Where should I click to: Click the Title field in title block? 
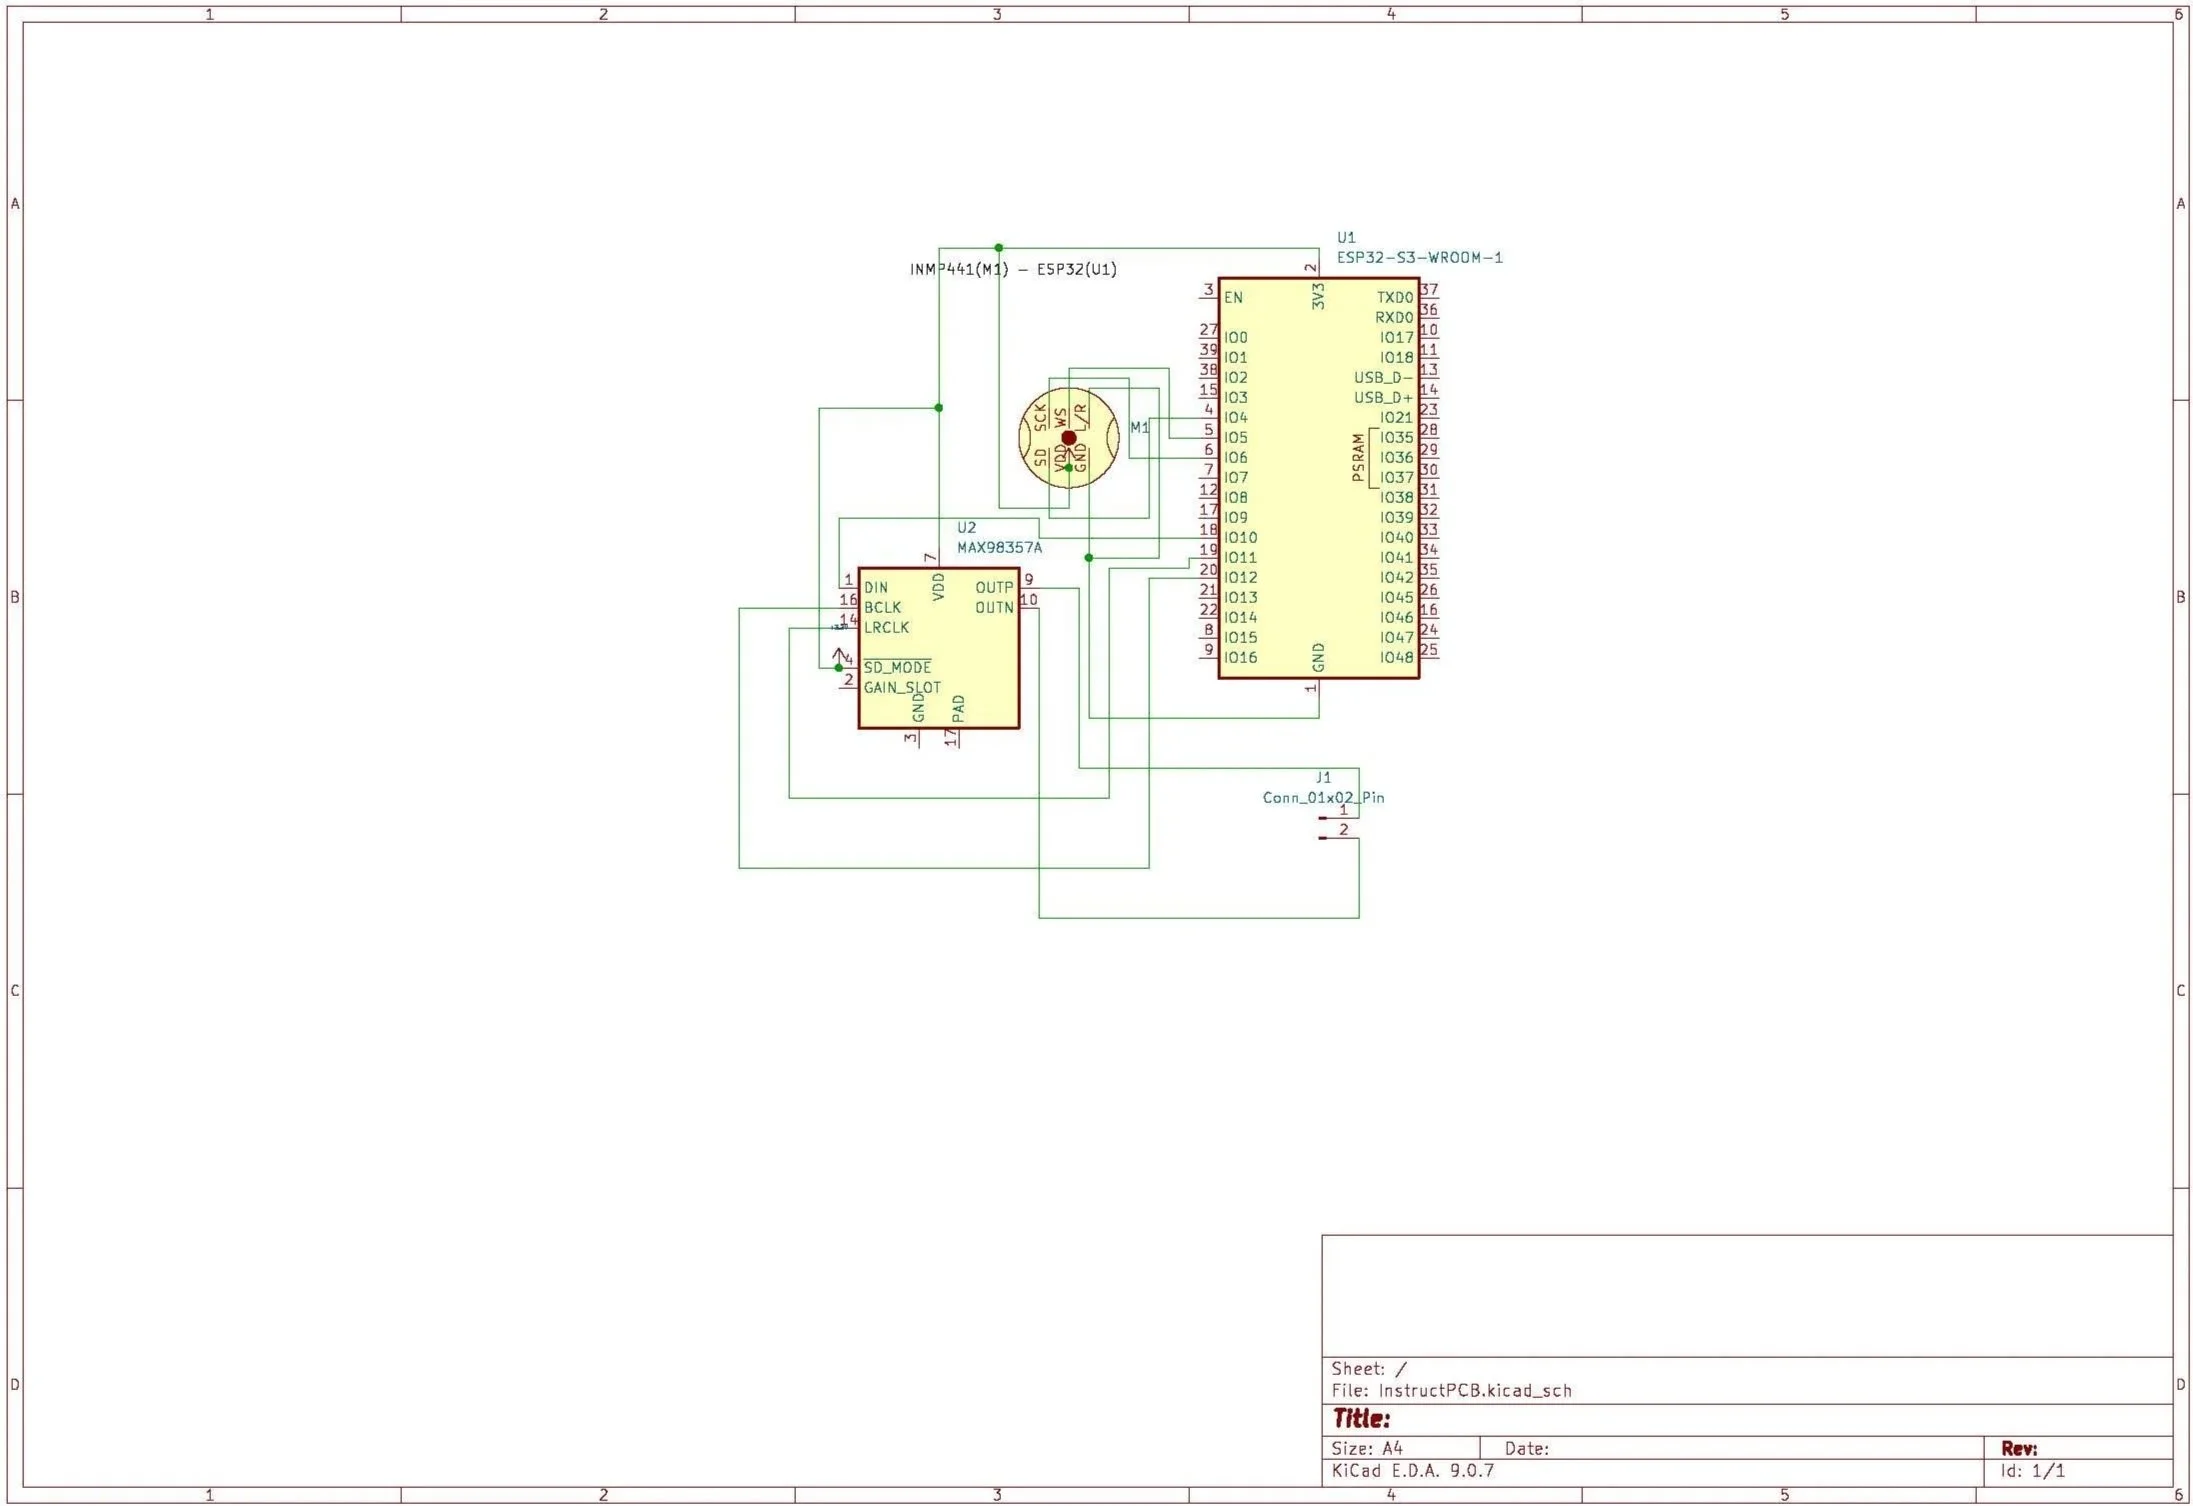[1361, 1418]
